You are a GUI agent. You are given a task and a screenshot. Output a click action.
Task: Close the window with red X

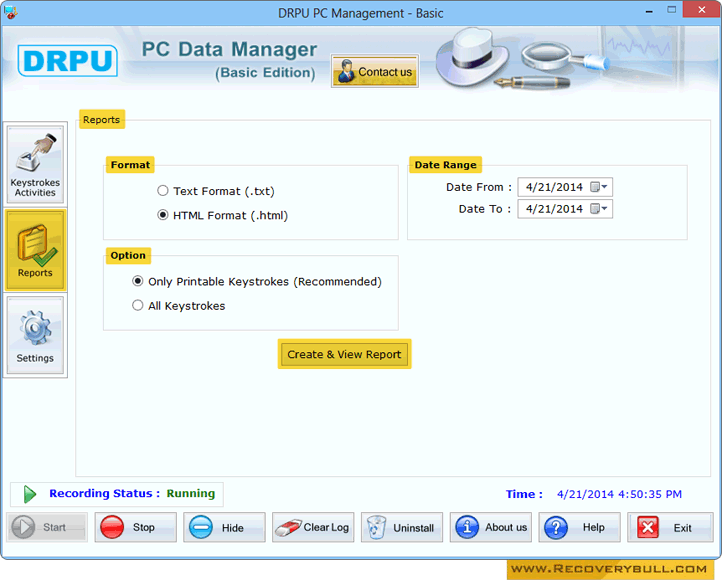[x=701, y=10]
